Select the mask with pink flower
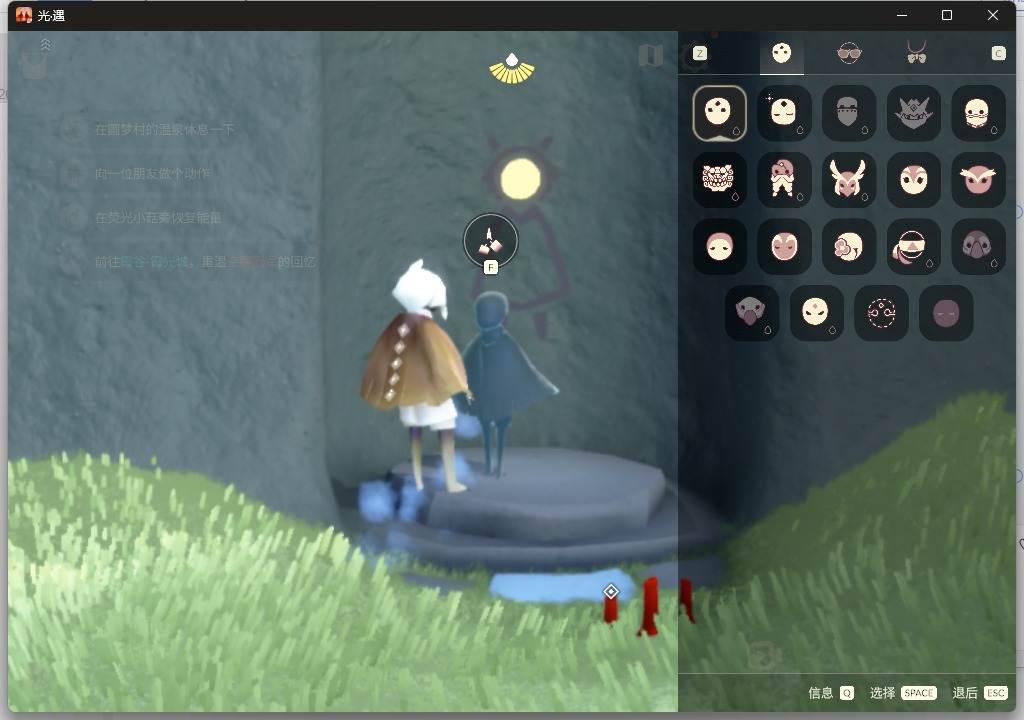 (848, 246)
